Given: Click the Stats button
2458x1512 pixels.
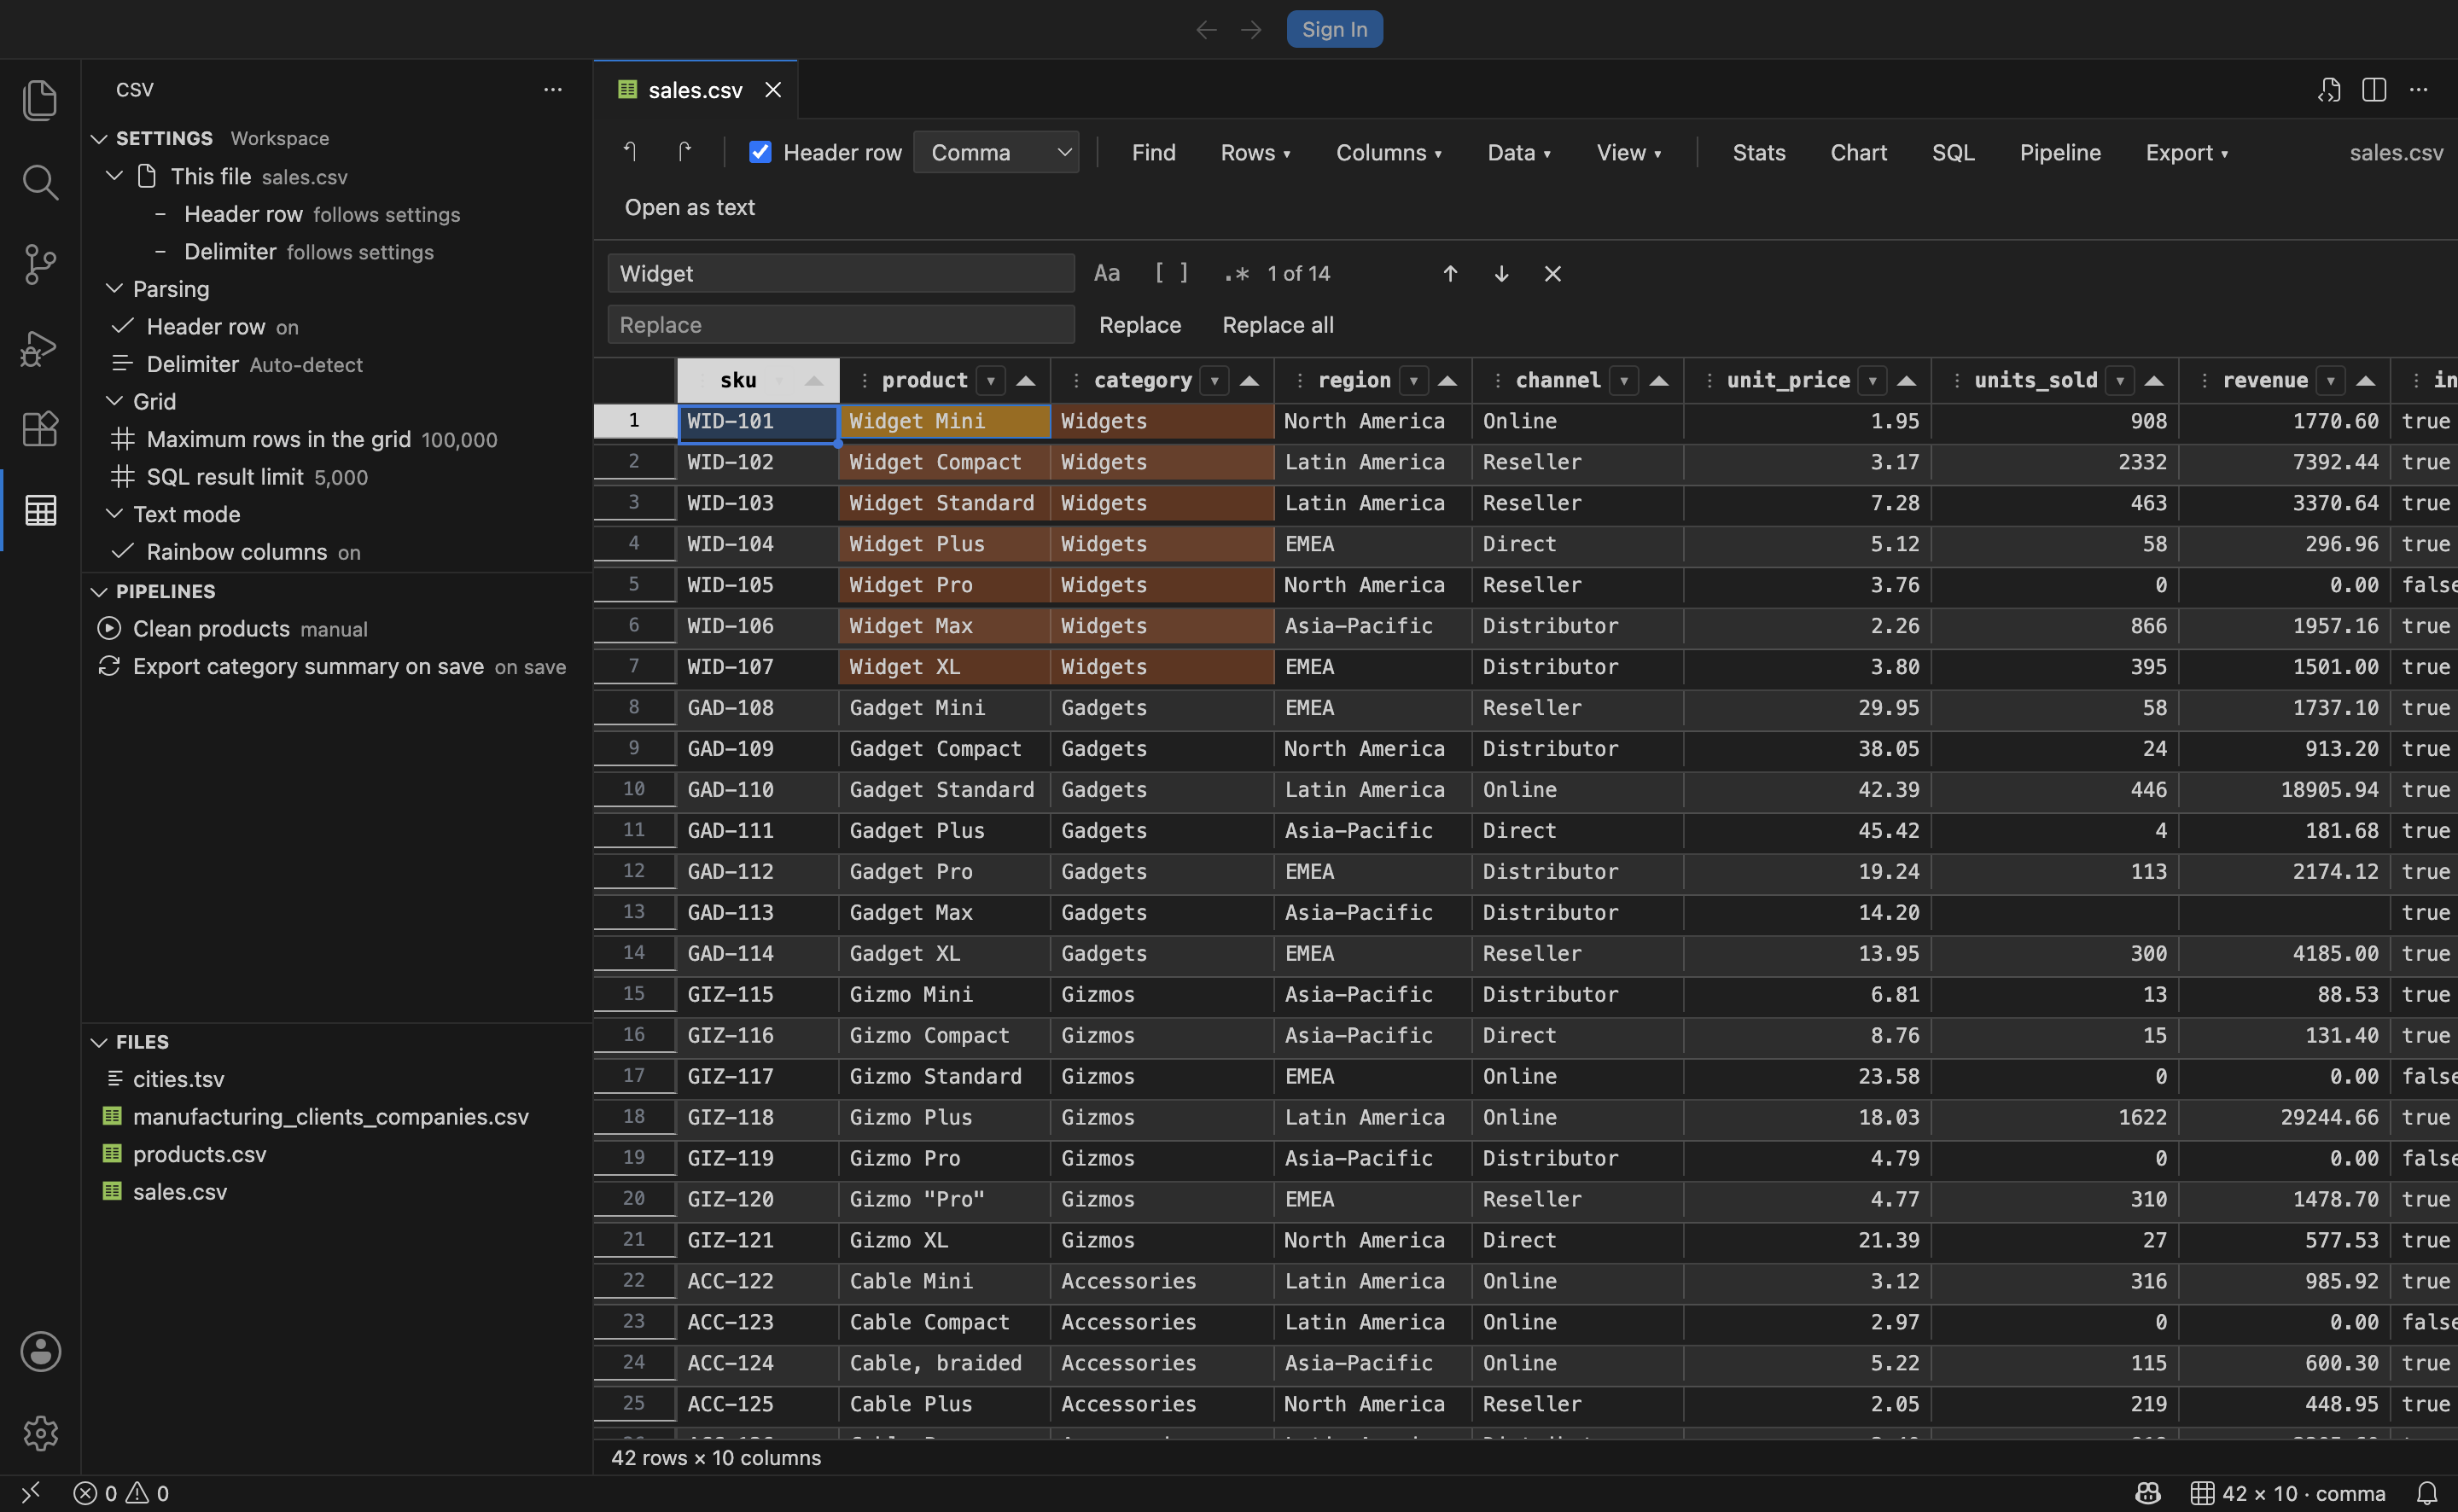Looking at the screenshot, I should (x=1758, y=152).
